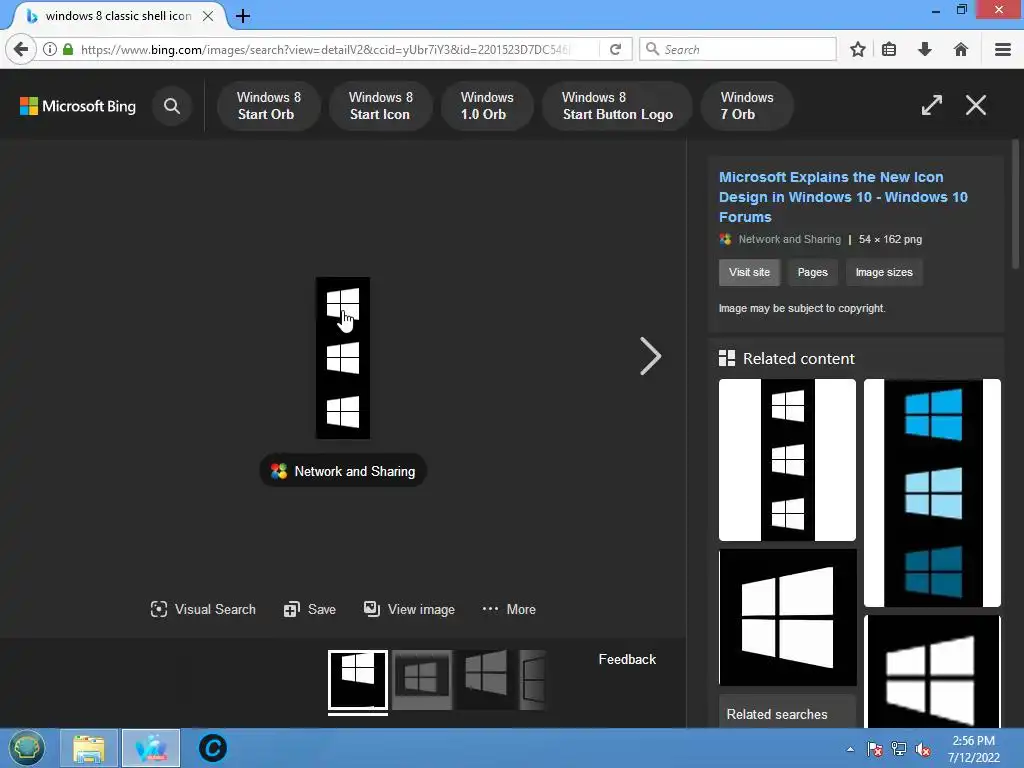Open the Bing search magnifier icon
Viewport: 1024px width, 768px height.
[172, 106]
